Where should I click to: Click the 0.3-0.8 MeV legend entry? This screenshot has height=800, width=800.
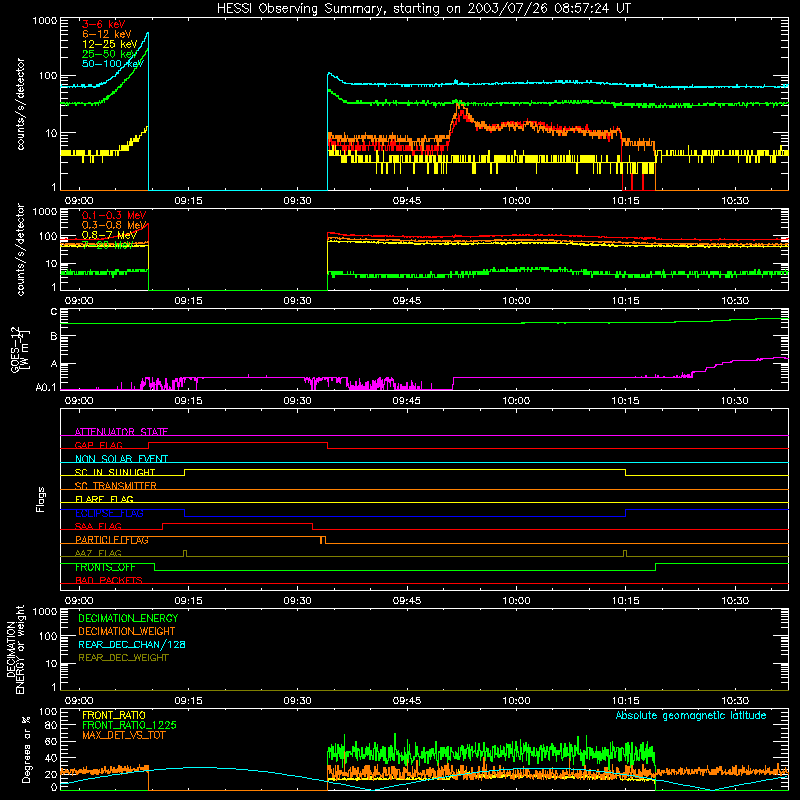(x=114, y=225)
